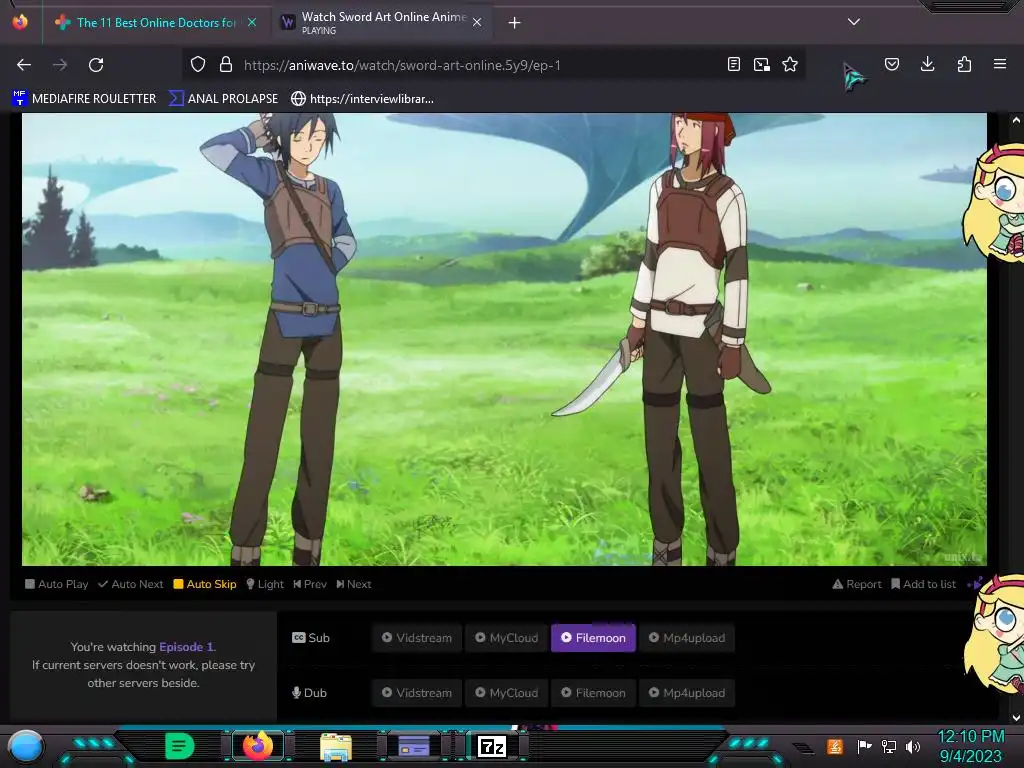Open the Firefox downloads panel
This screenshot has height=768, width=1024.
tap(927, 64)
